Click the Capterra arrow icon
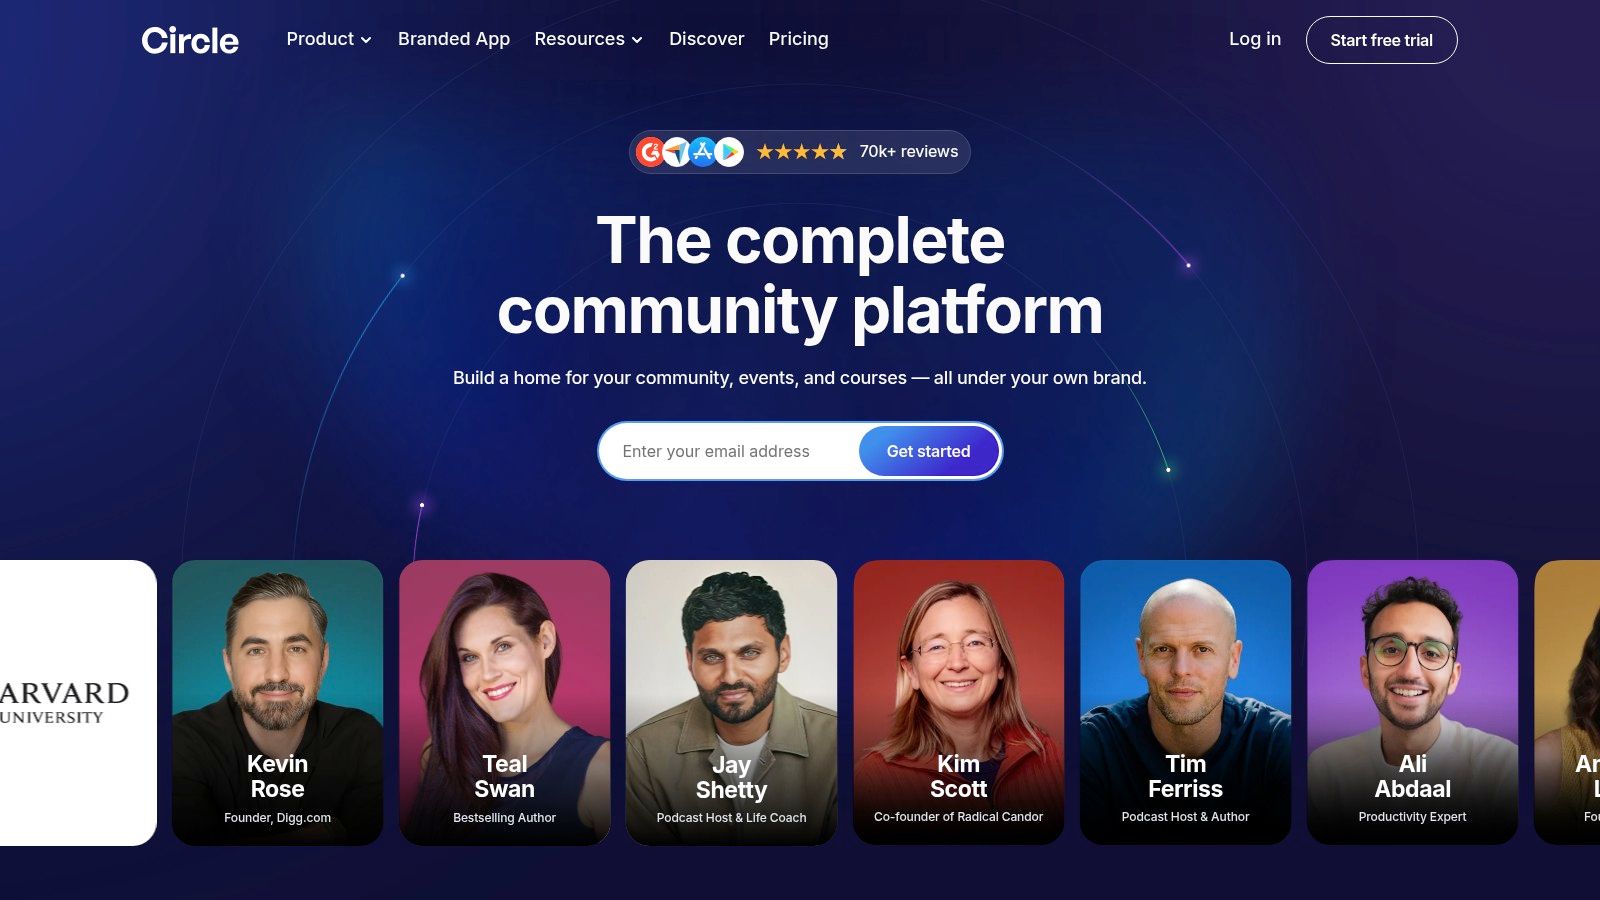This screenshot has width=1600, height=900. [677, 152]
